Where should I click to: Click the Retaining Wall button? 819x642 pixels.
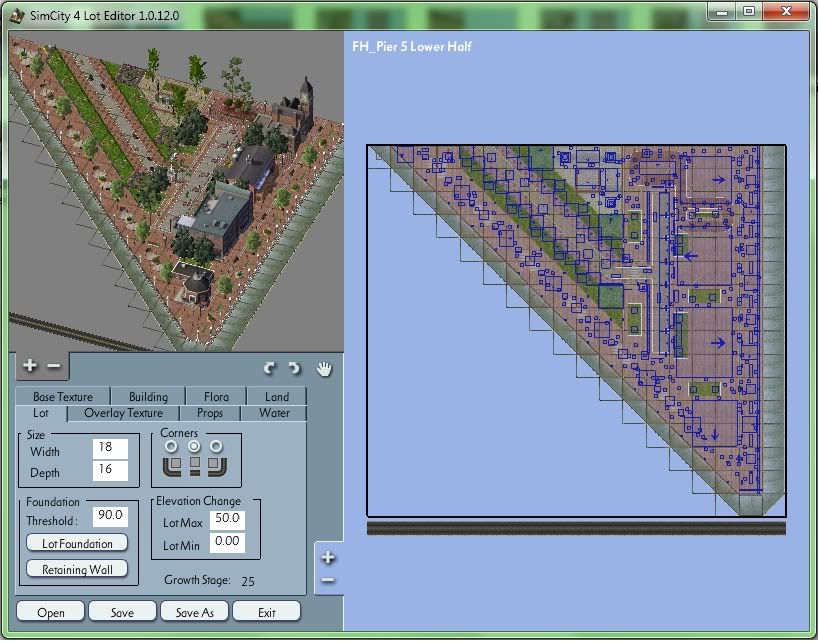click(x=77, y=569)
